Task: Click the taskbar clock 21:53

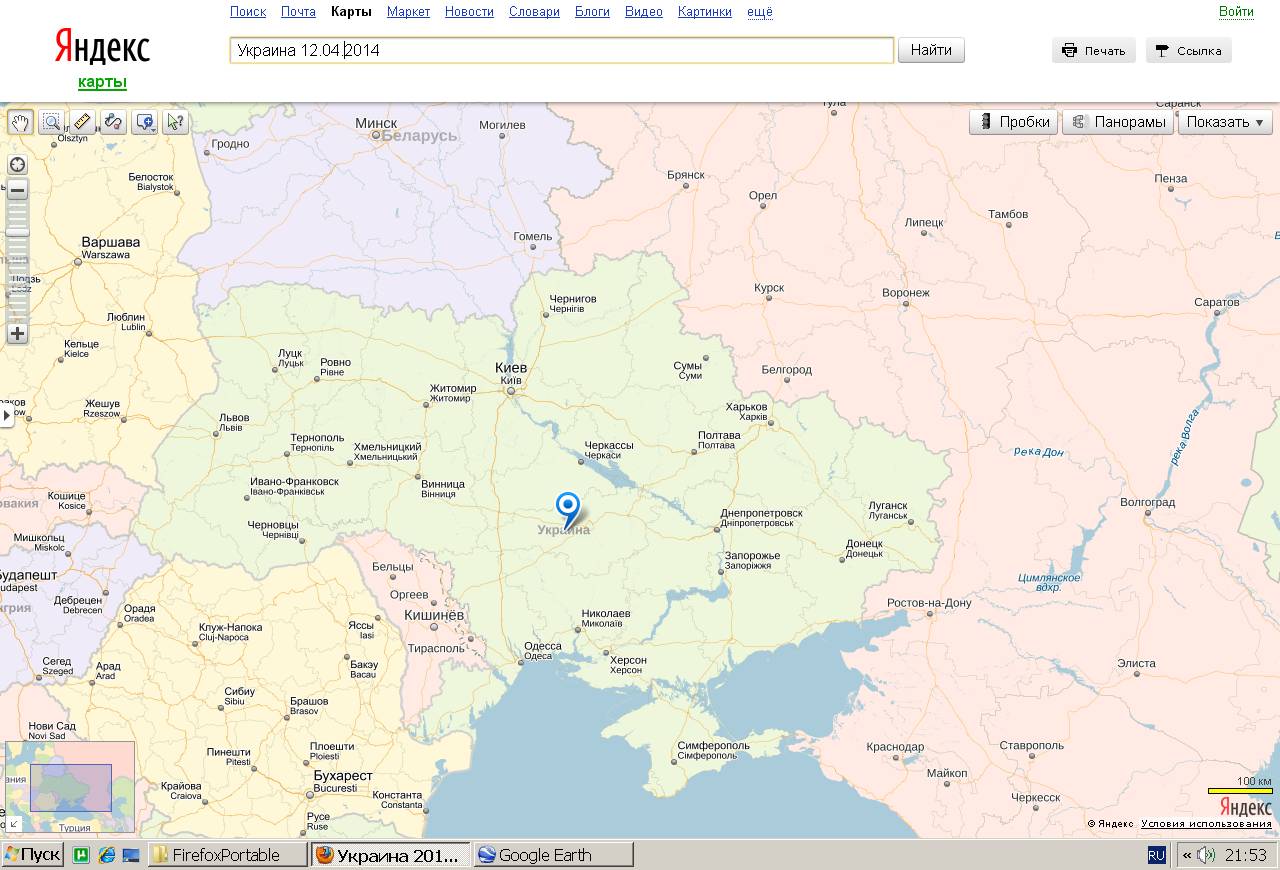Action: [x=1246, y=855]
